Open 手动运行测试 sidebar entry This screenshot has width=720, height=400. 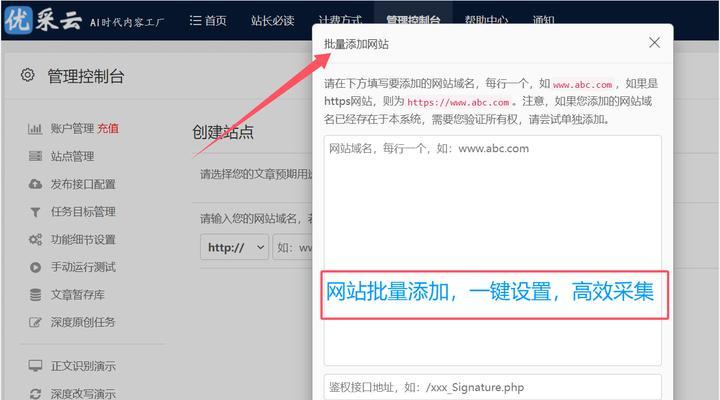pos(83,267)
